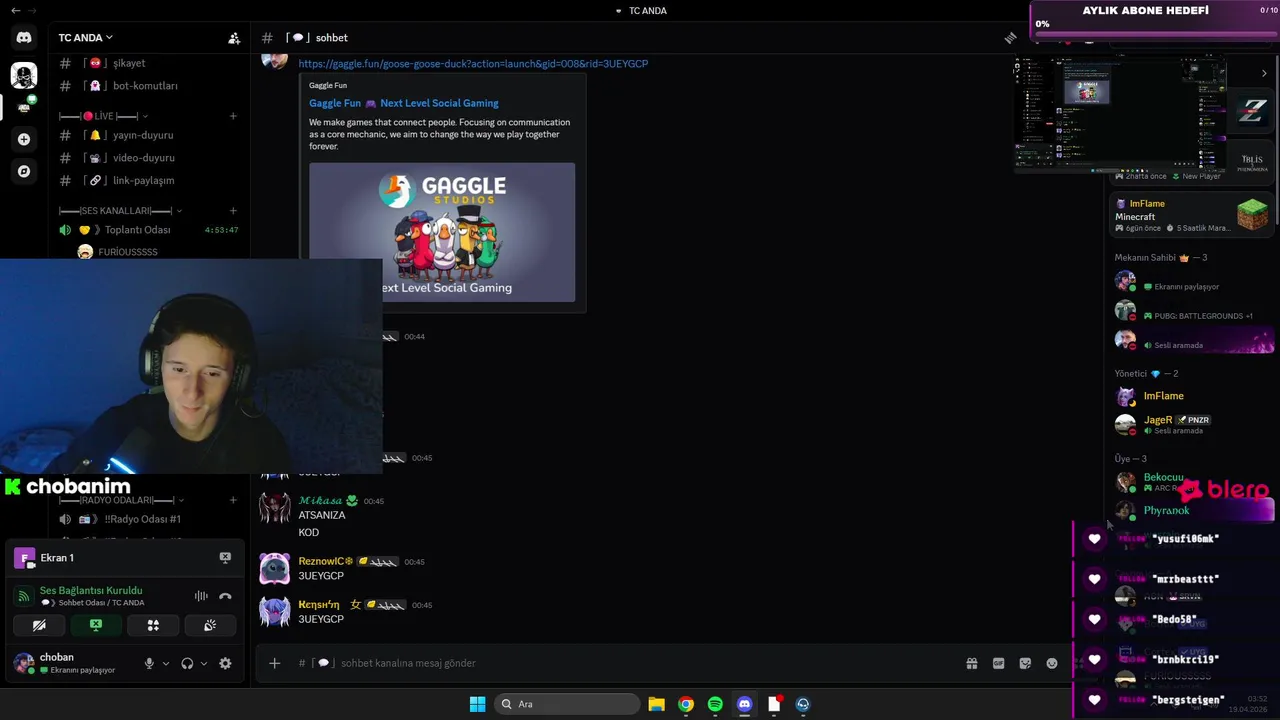Click the Mikasa avatar
The width and height of the screenshot is (1280, 720).
274,509
